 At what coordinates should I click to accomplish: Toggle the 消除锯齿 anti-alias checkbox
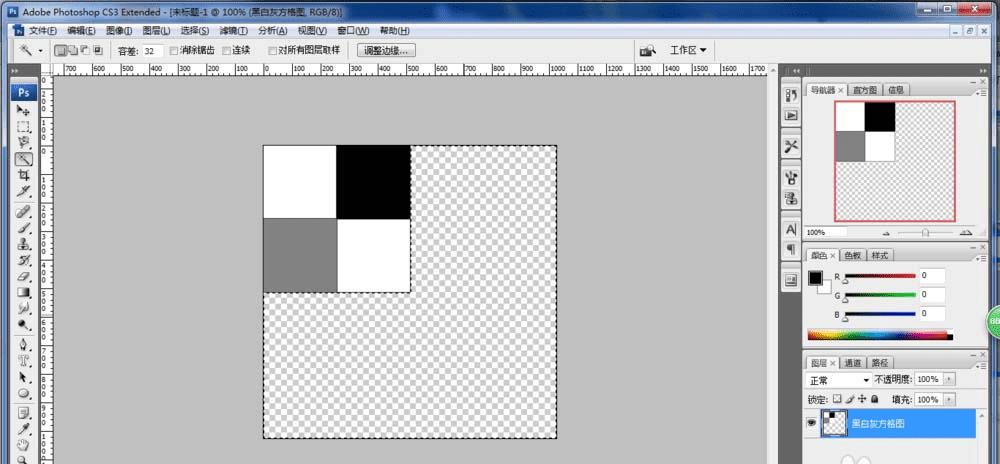pos(173,50)
